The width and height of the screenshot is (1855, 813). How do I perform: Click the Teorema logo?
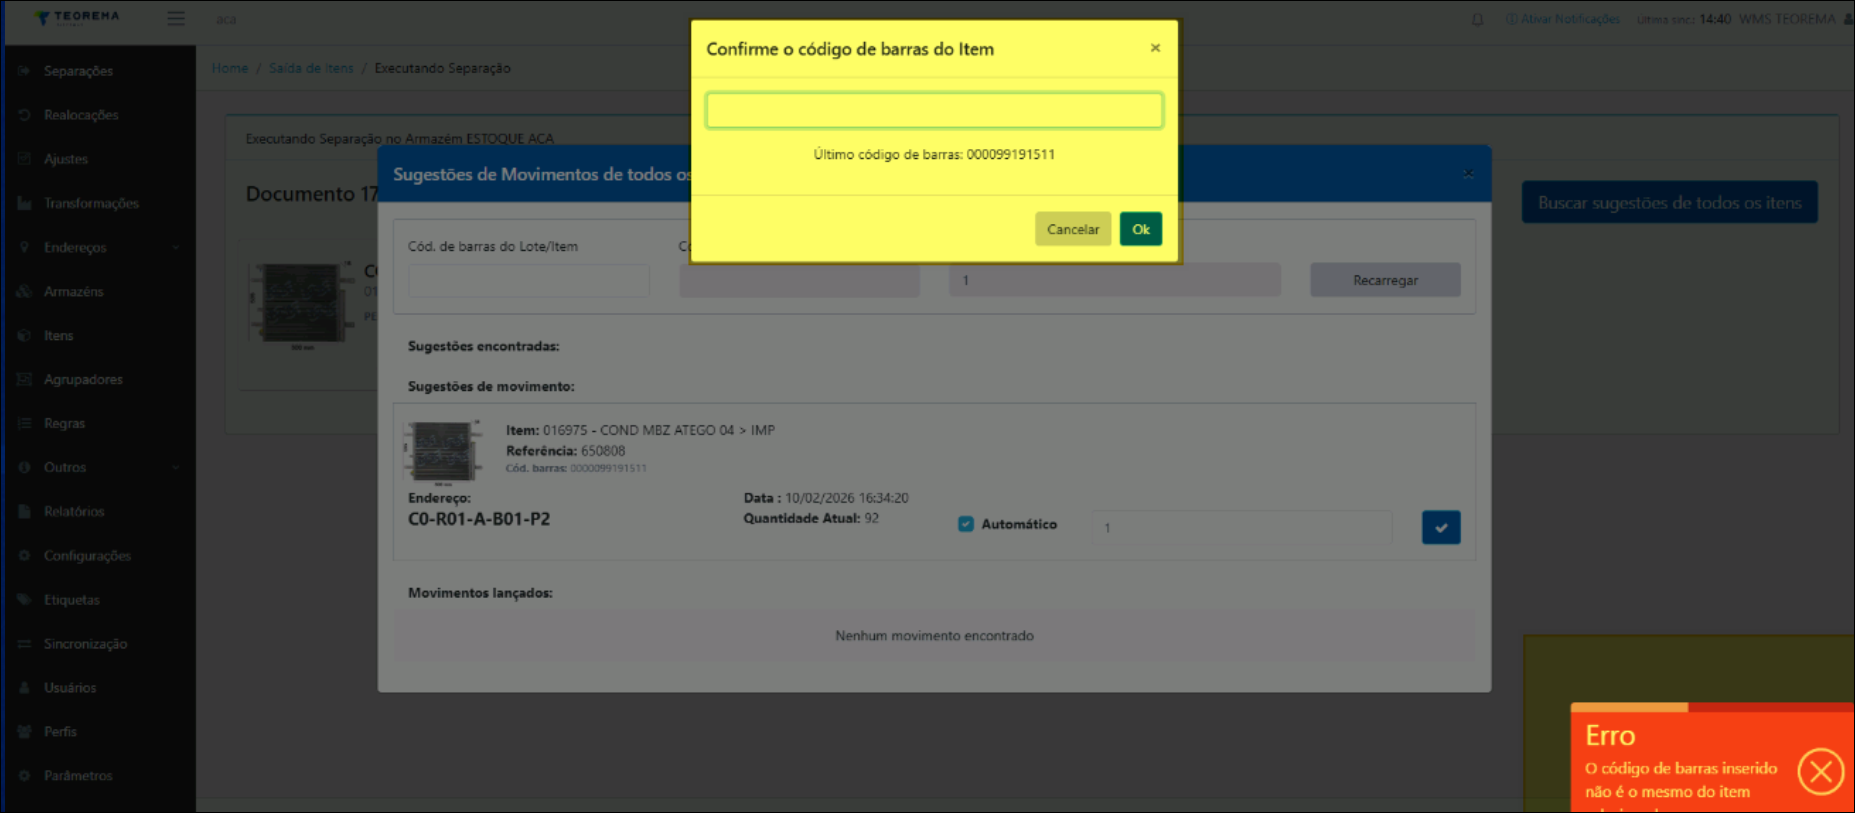pos(77,18)
